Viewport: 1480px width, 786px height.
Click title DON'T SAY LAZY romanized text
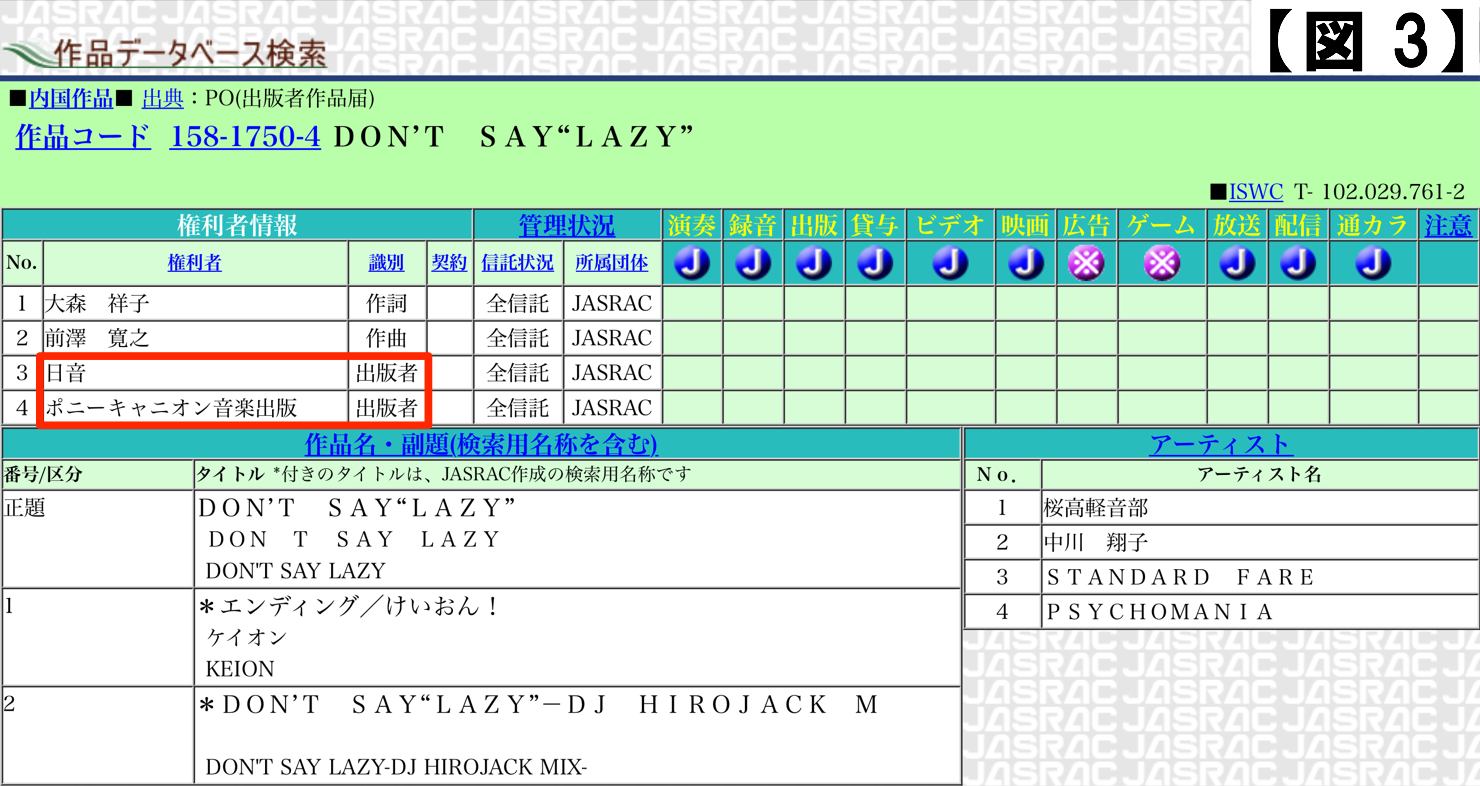click(x=295, y=571)
